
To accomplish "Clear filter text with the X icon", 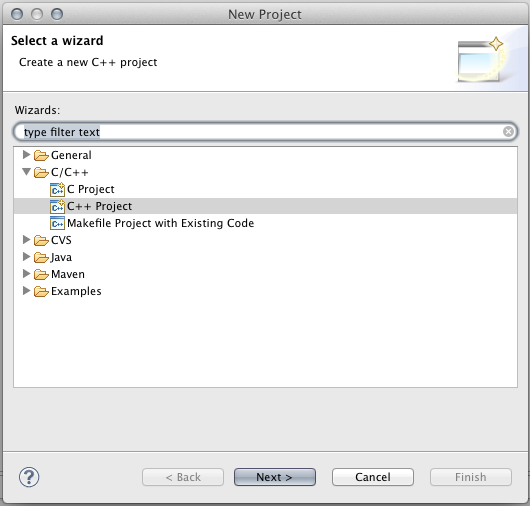I will [508, 131].
